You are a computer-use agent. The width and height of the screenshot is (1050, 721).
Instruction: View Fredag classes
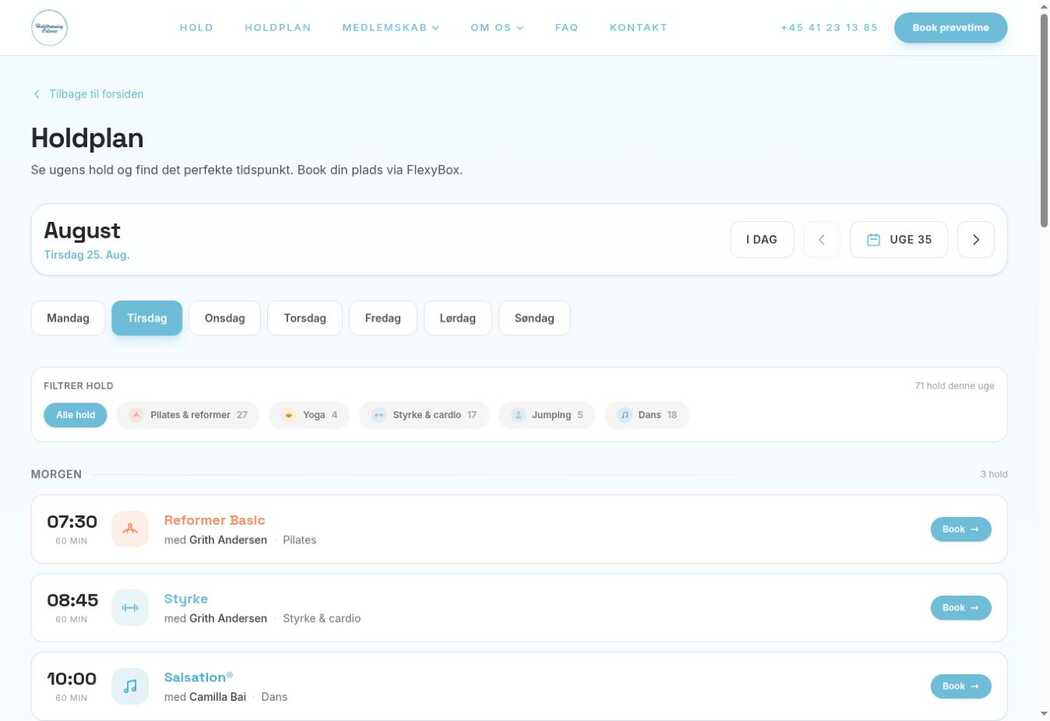383,318
